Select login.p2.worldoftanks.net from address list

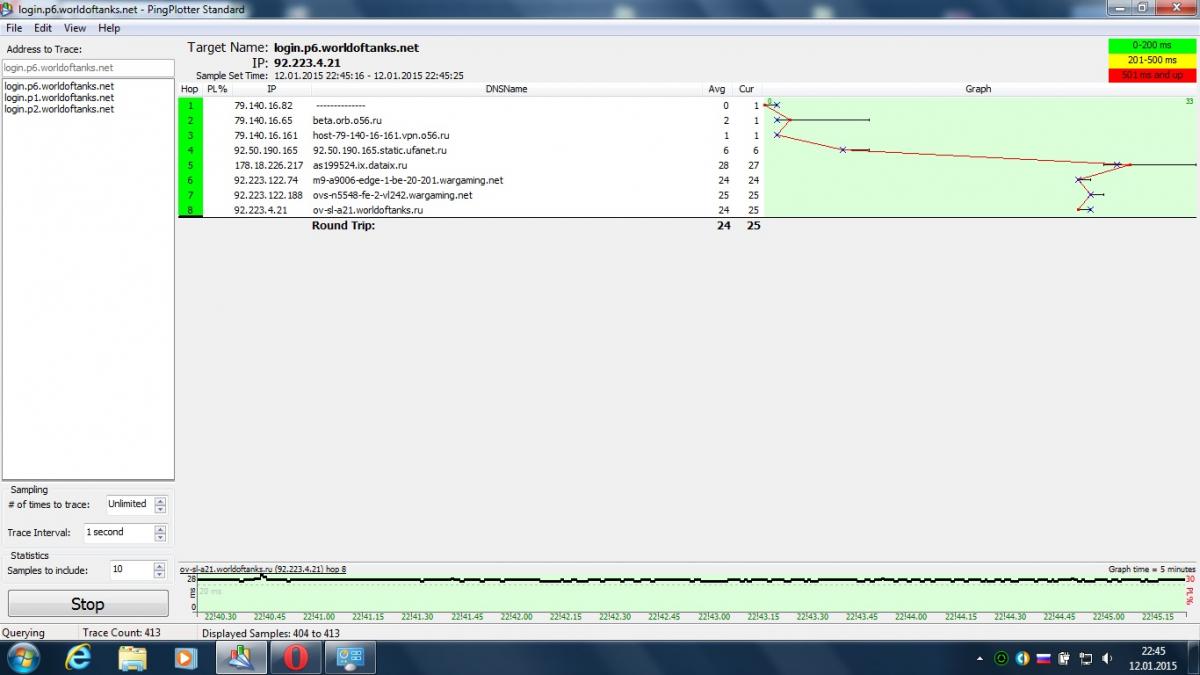(59, 109)
